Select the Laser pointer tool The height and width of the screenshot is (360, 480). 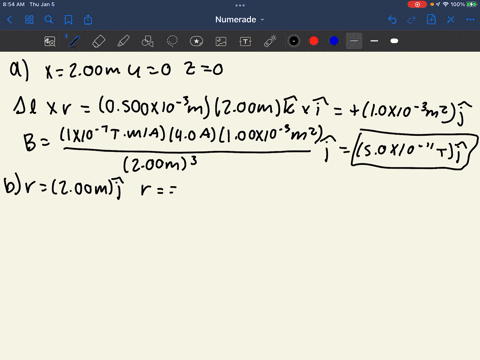[270, 41]
